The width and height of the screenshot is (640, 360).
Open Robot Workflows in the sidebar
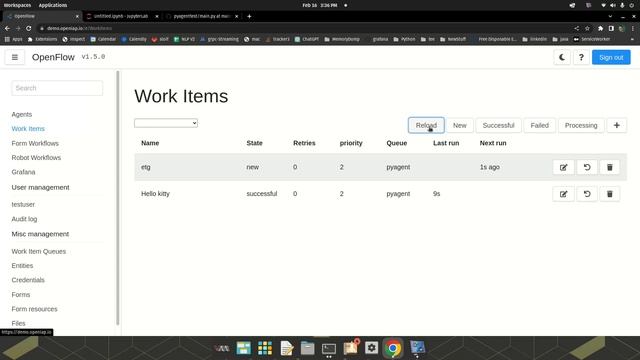coord(36,158)
